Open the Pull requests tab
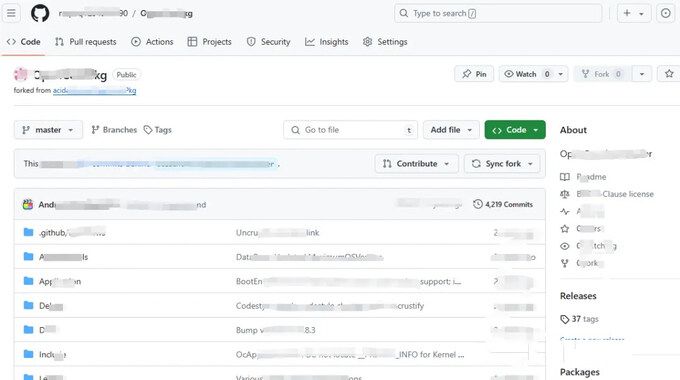 pos(86,42)
